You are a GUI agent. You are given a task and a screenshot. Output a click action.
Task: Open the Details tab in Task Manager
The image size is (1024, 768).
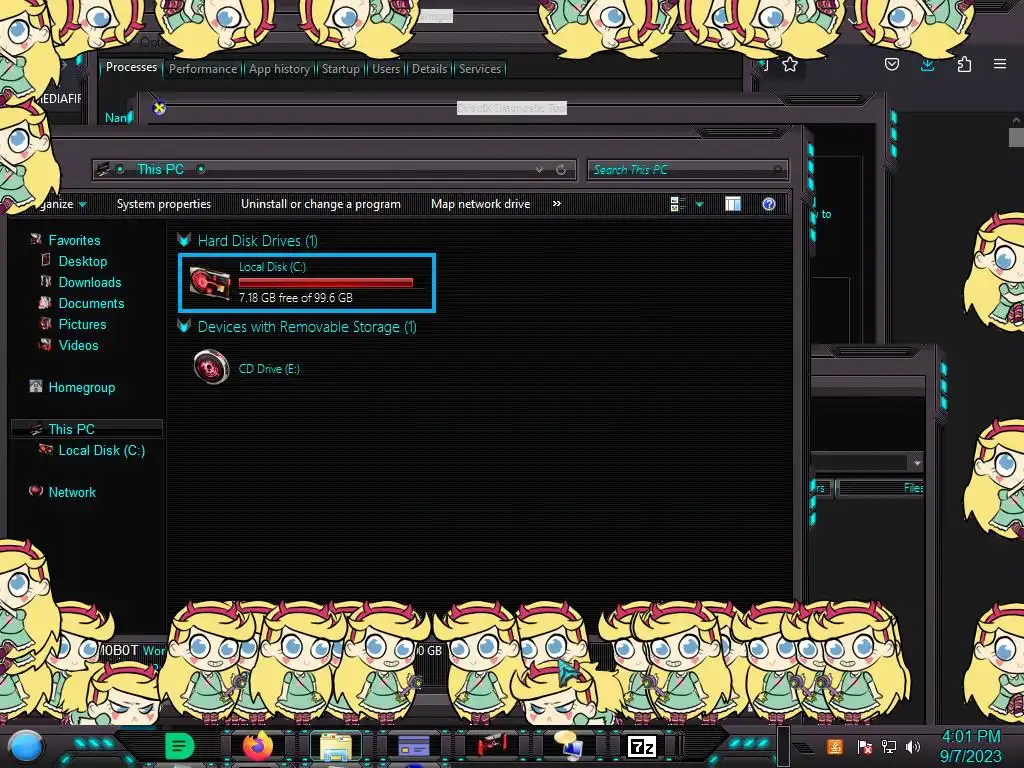(429, 69)
